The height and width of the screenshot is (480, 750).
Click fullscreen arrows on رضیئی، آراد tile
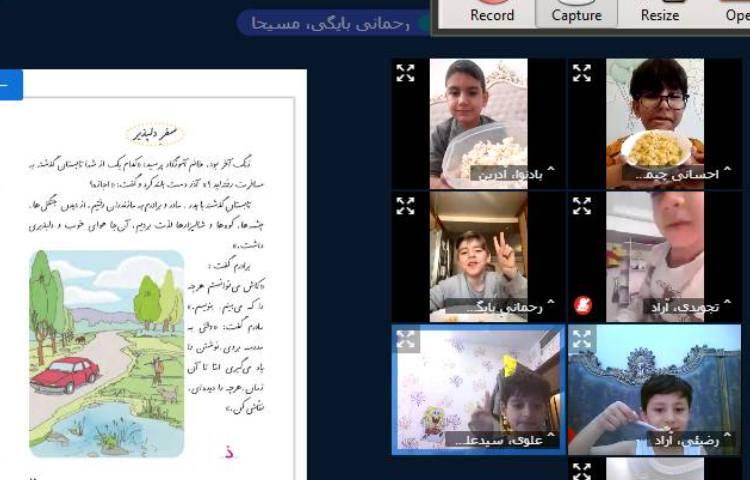tap(582, 339)
